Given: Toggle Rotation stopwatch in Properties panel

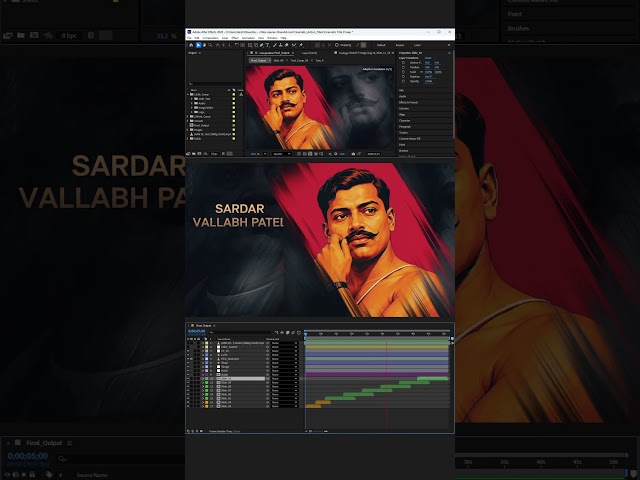Looking at the screenshot, I should coord(403,77).
